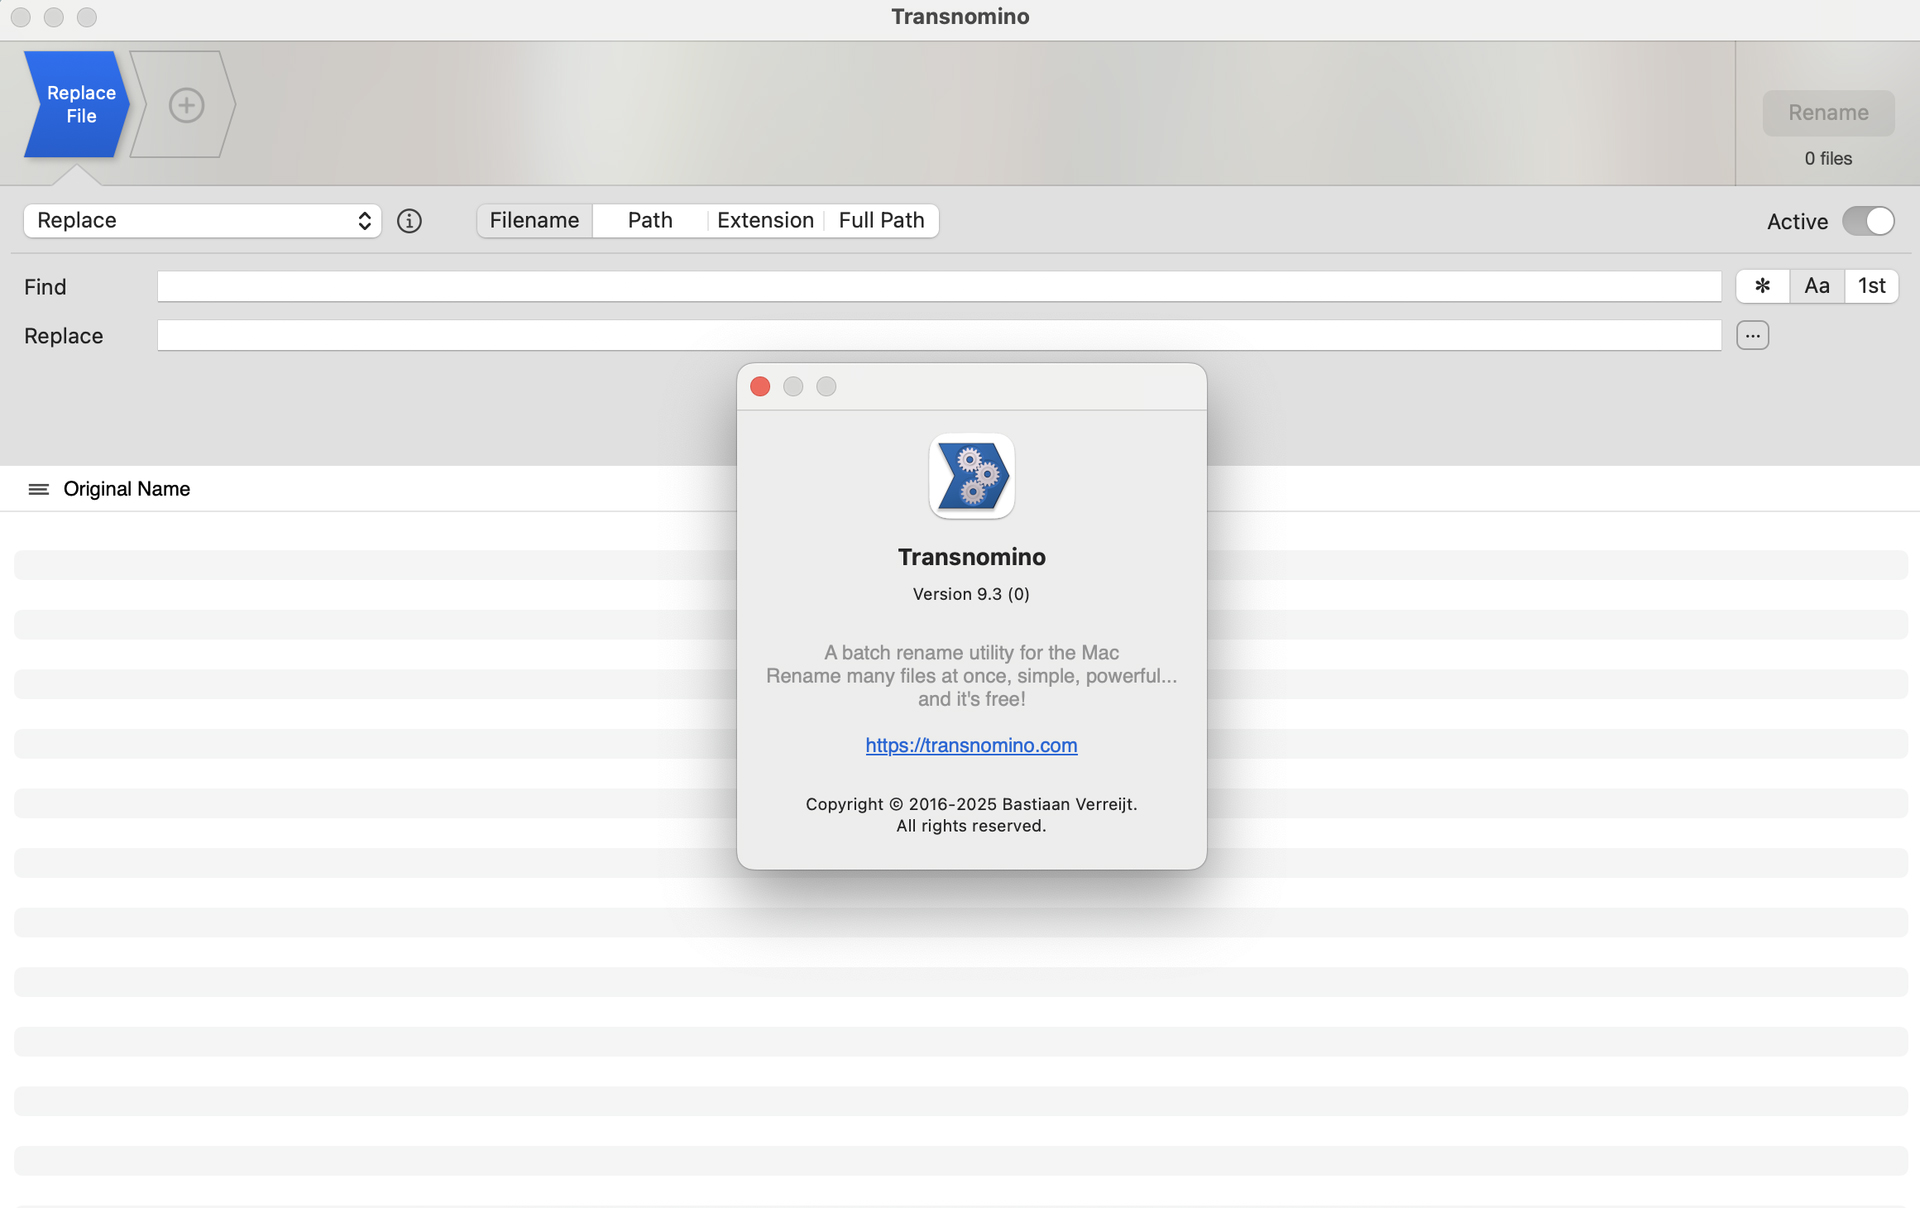Select the Path scope tab

(650, 221)
